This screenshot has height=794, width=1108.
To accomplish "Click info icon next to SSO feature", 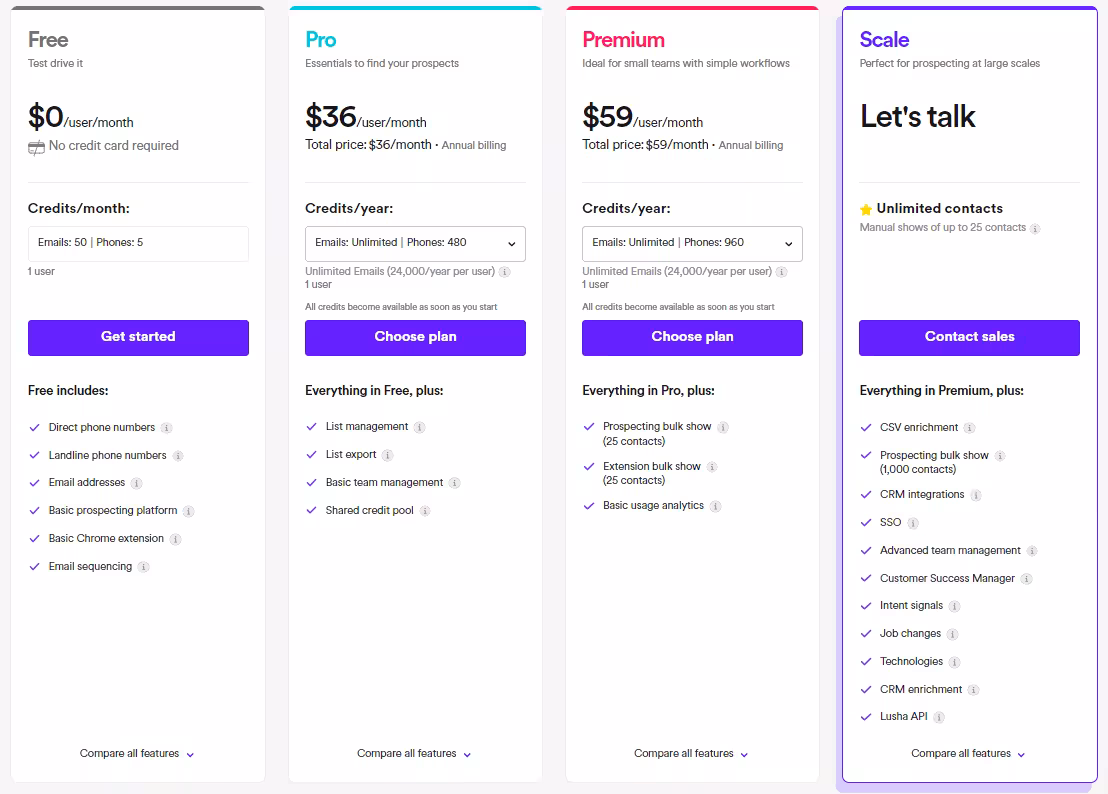I will click(913, 523).
